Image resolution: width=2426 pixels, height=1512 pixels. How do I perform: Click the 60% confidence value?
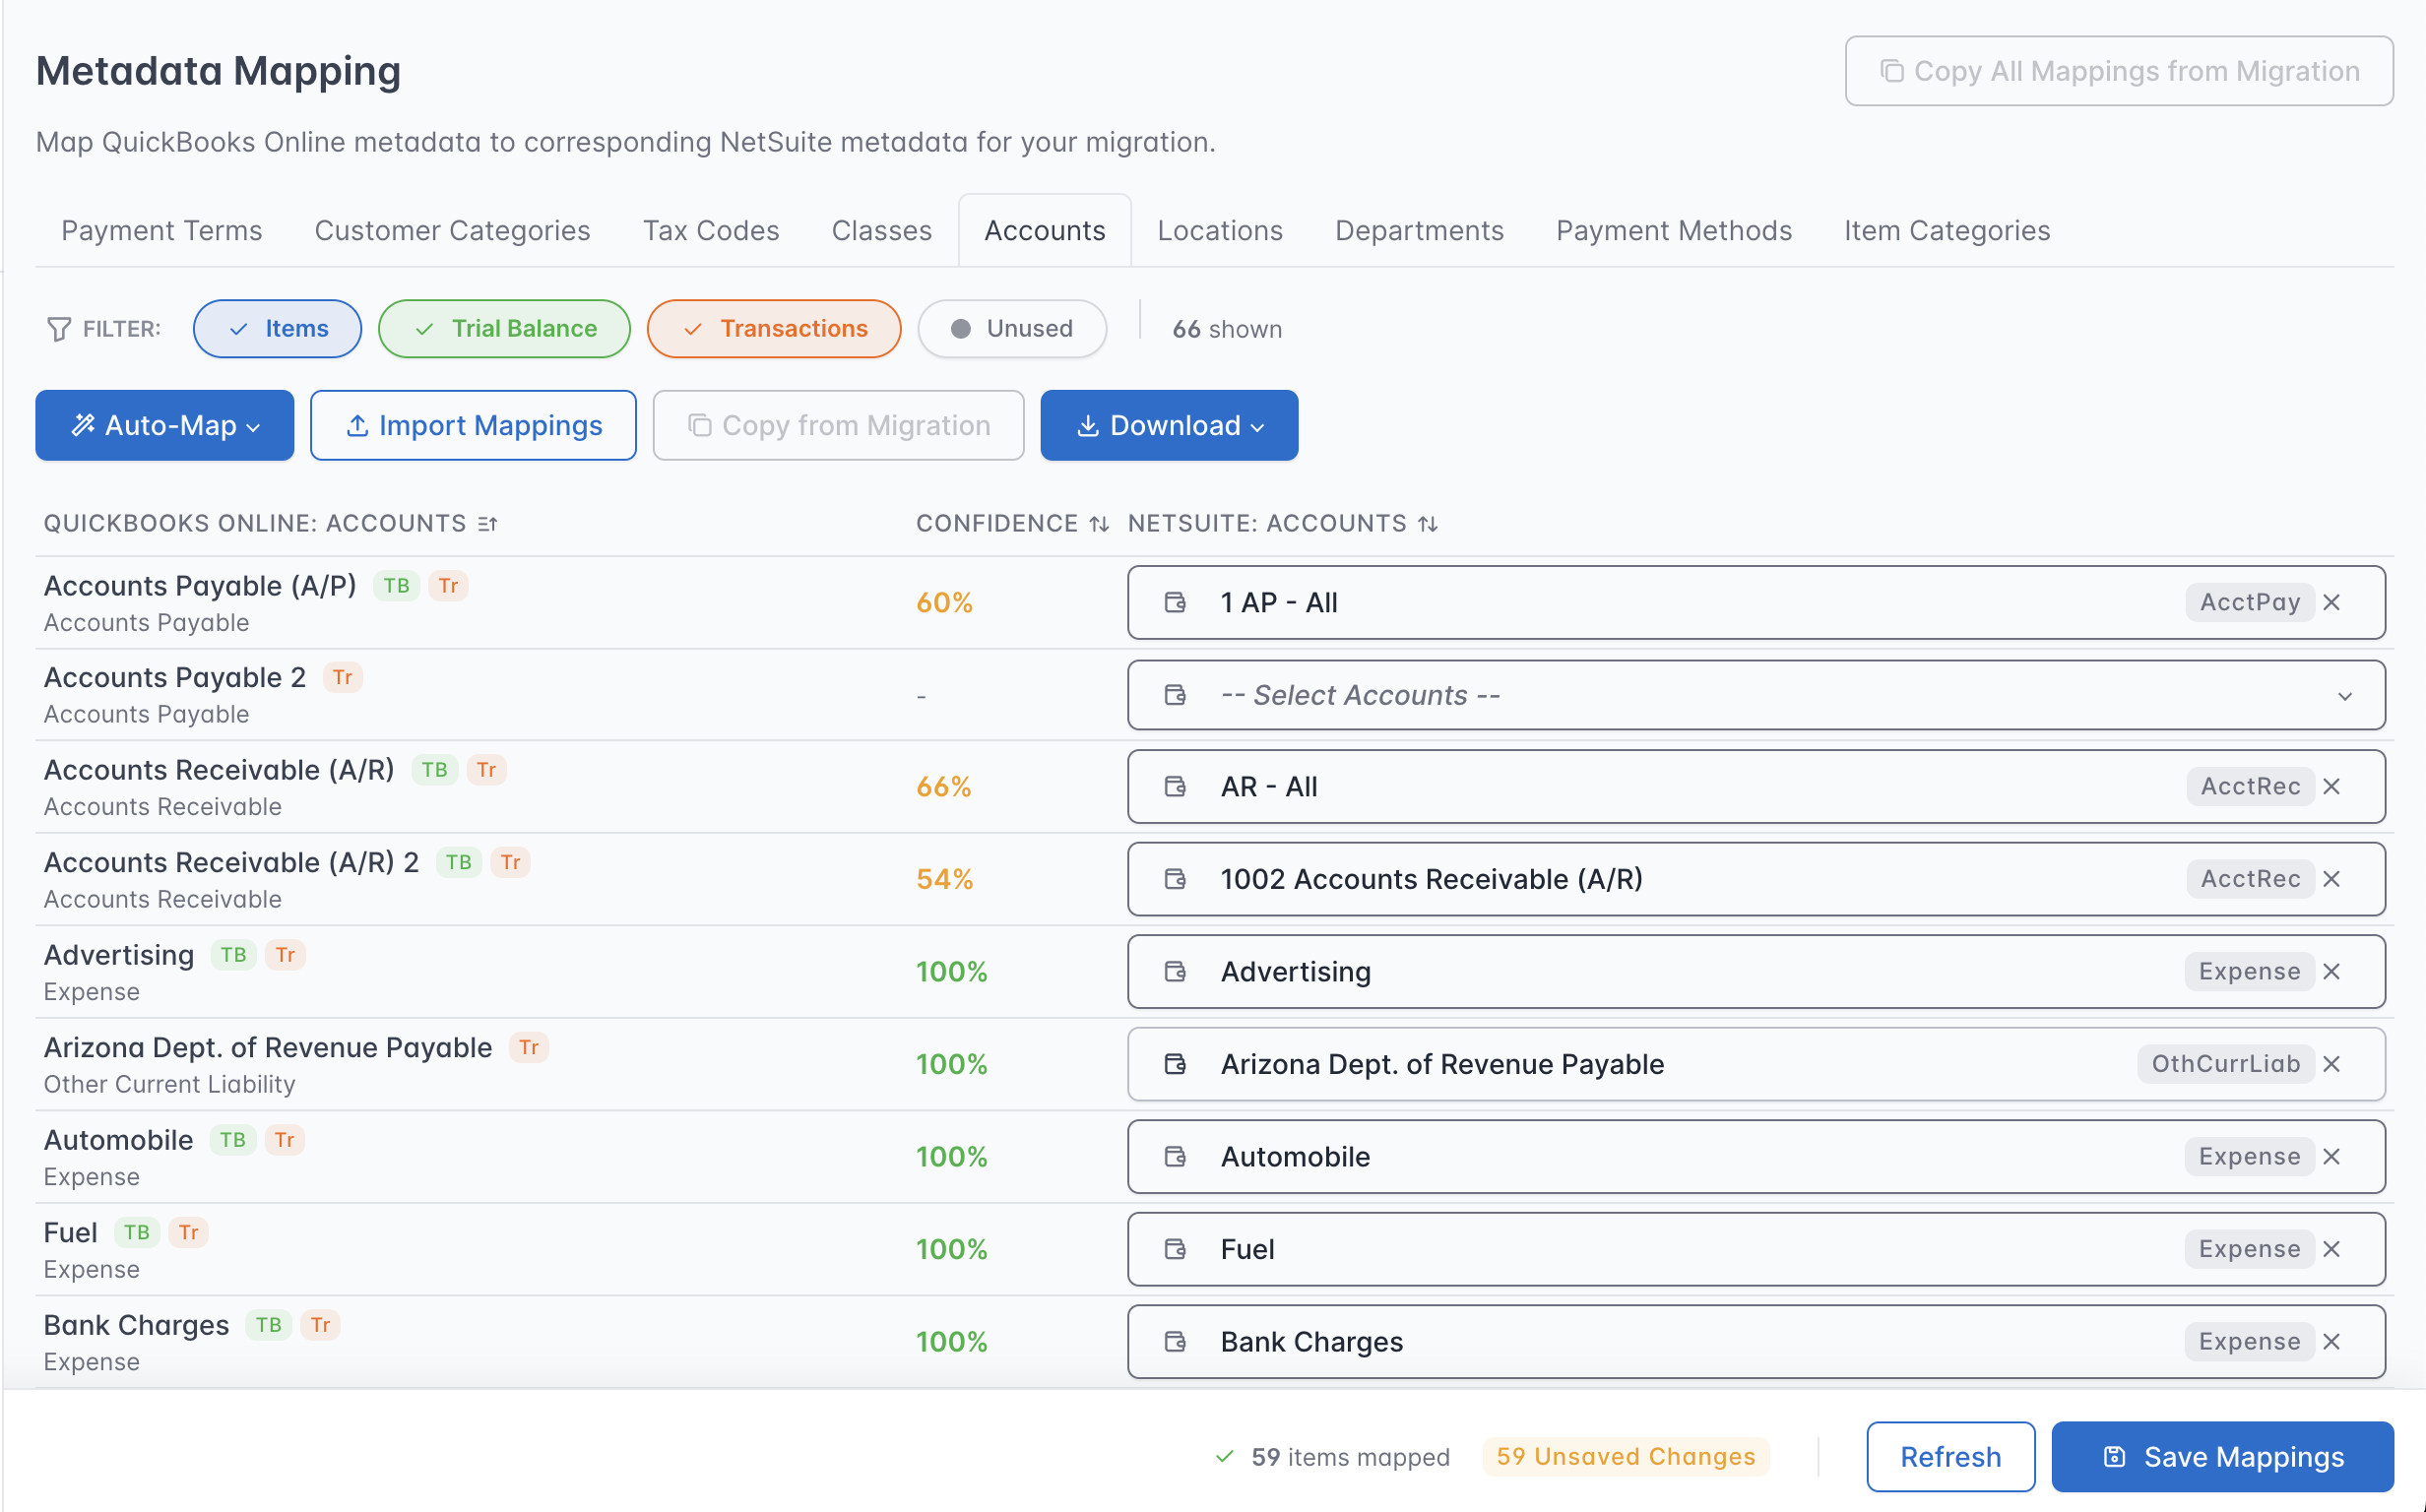click(x=944, y=603)
